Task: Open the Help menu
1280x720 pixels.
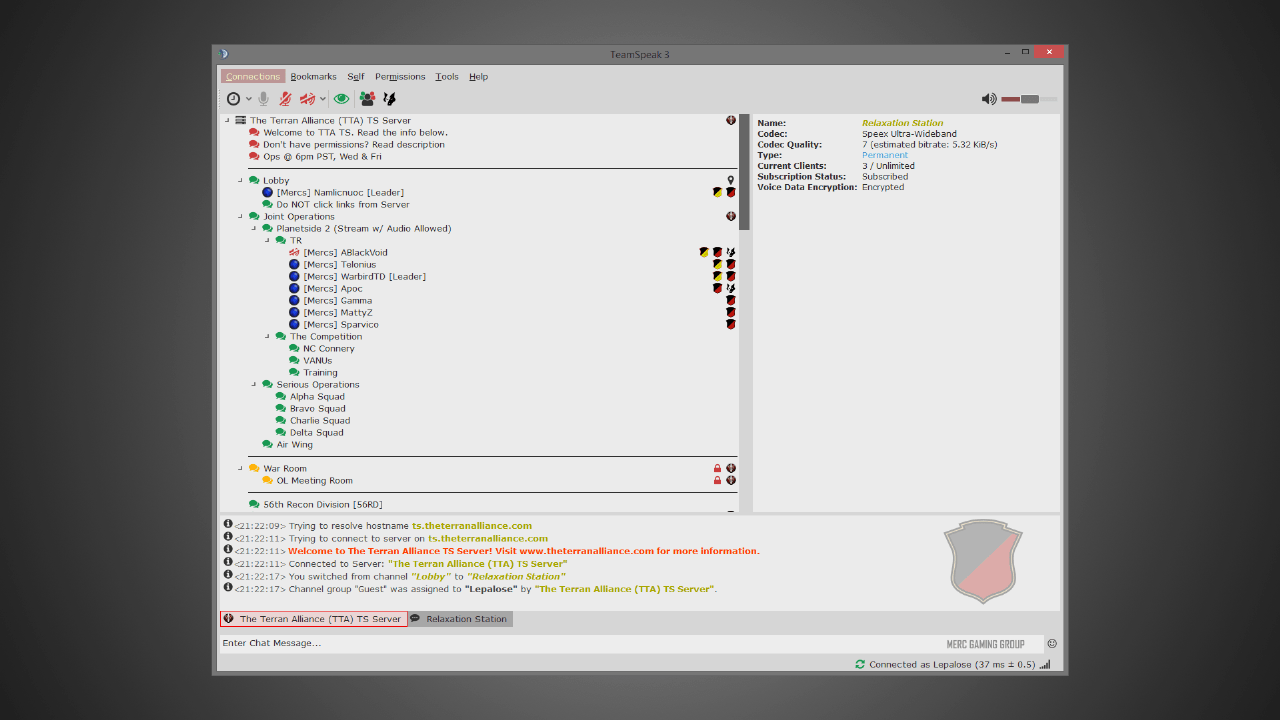Action: click(x=479, y=76)
